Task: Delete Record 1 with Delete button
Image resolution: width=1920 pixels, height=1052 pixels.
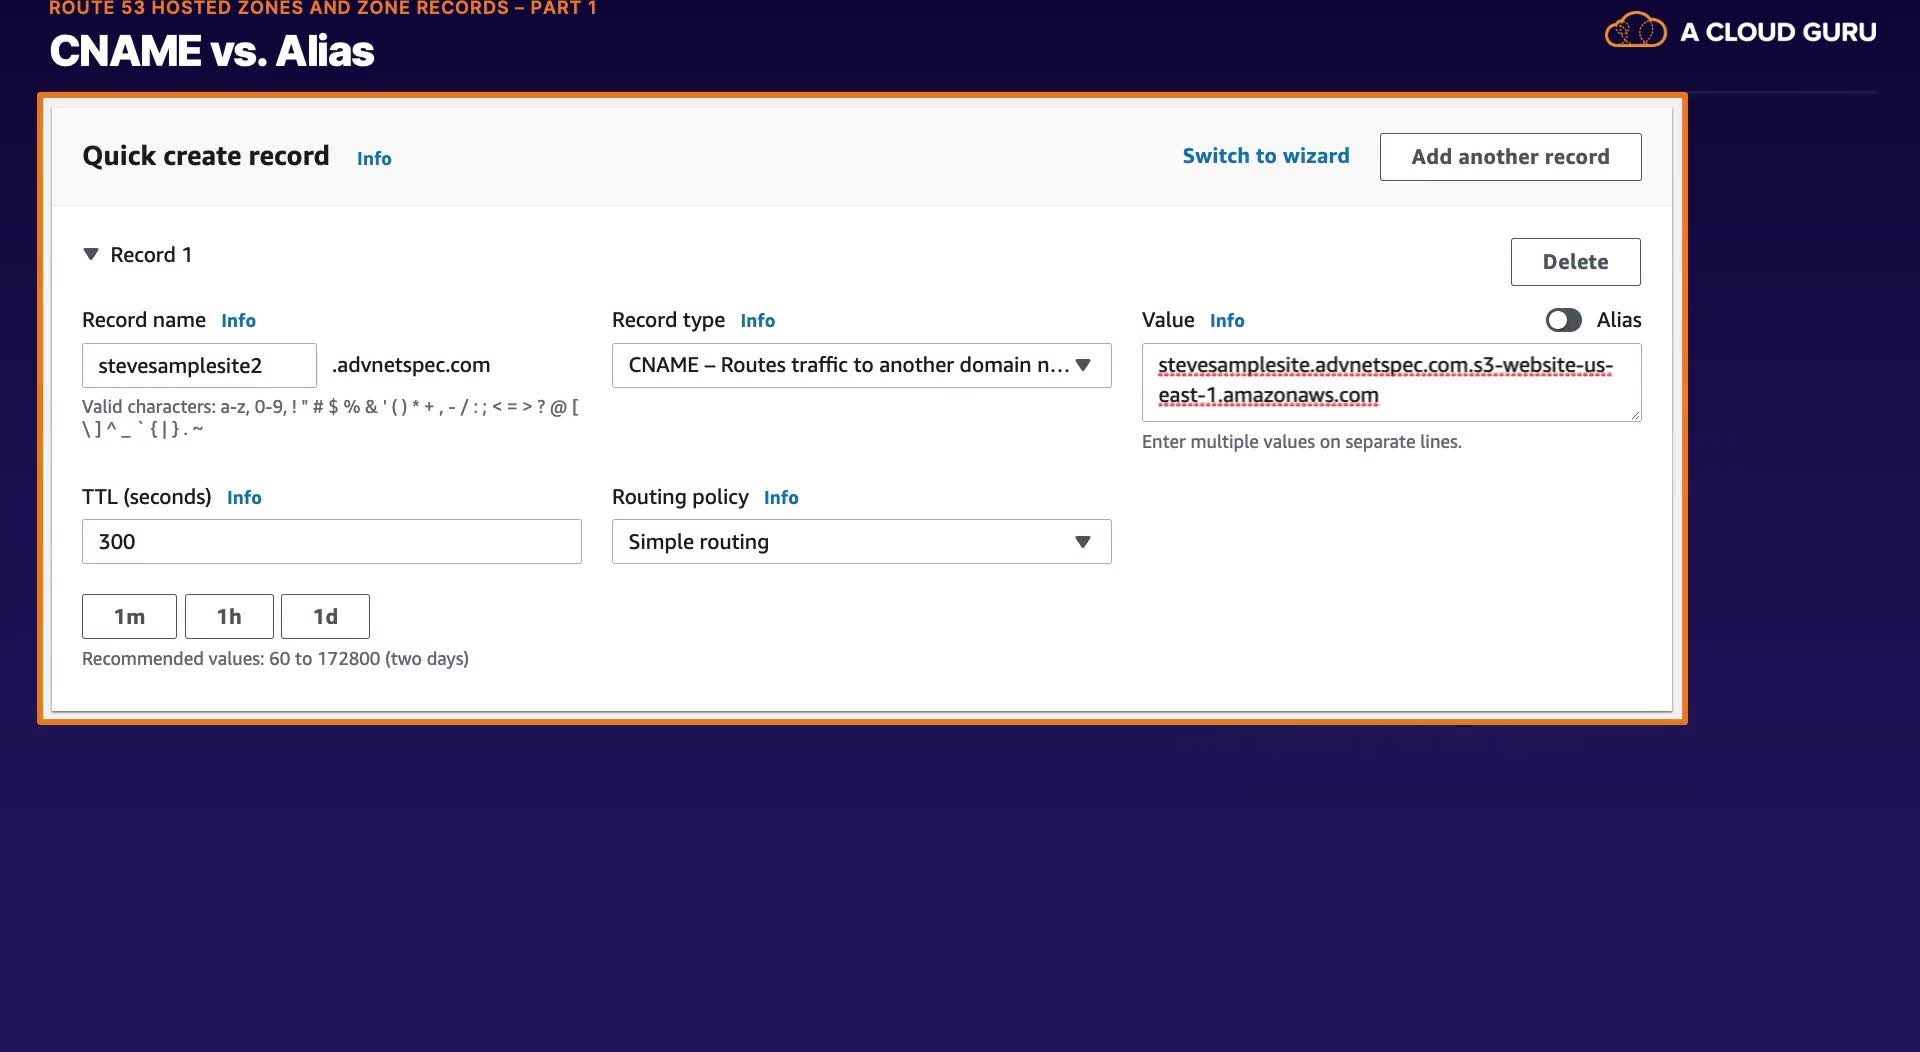Action: (1575, 262)
